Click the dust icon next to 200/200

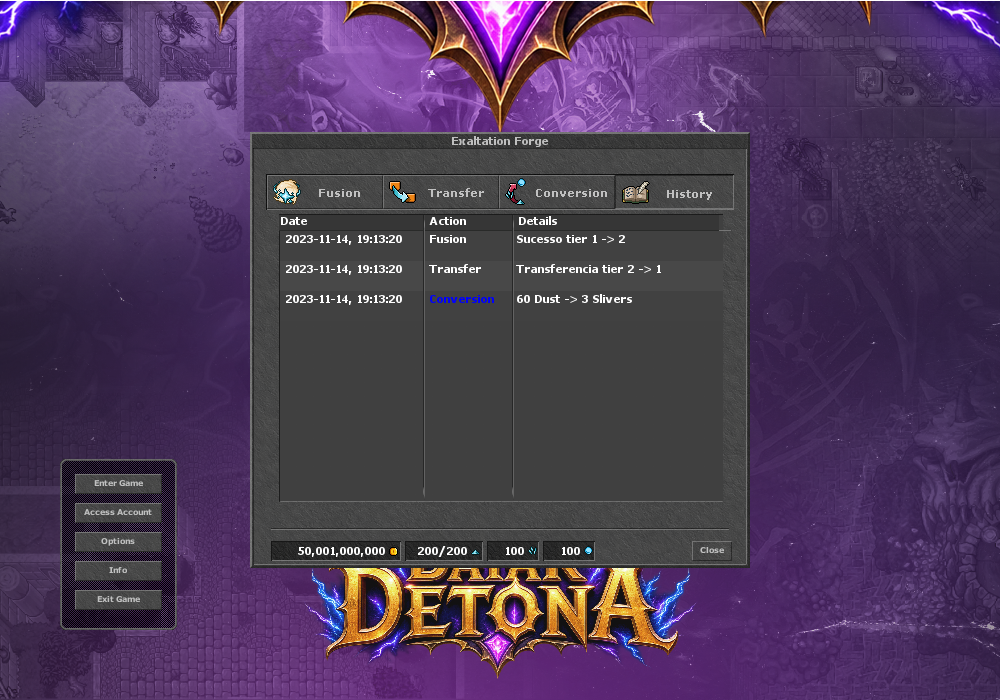pos(474,552)
